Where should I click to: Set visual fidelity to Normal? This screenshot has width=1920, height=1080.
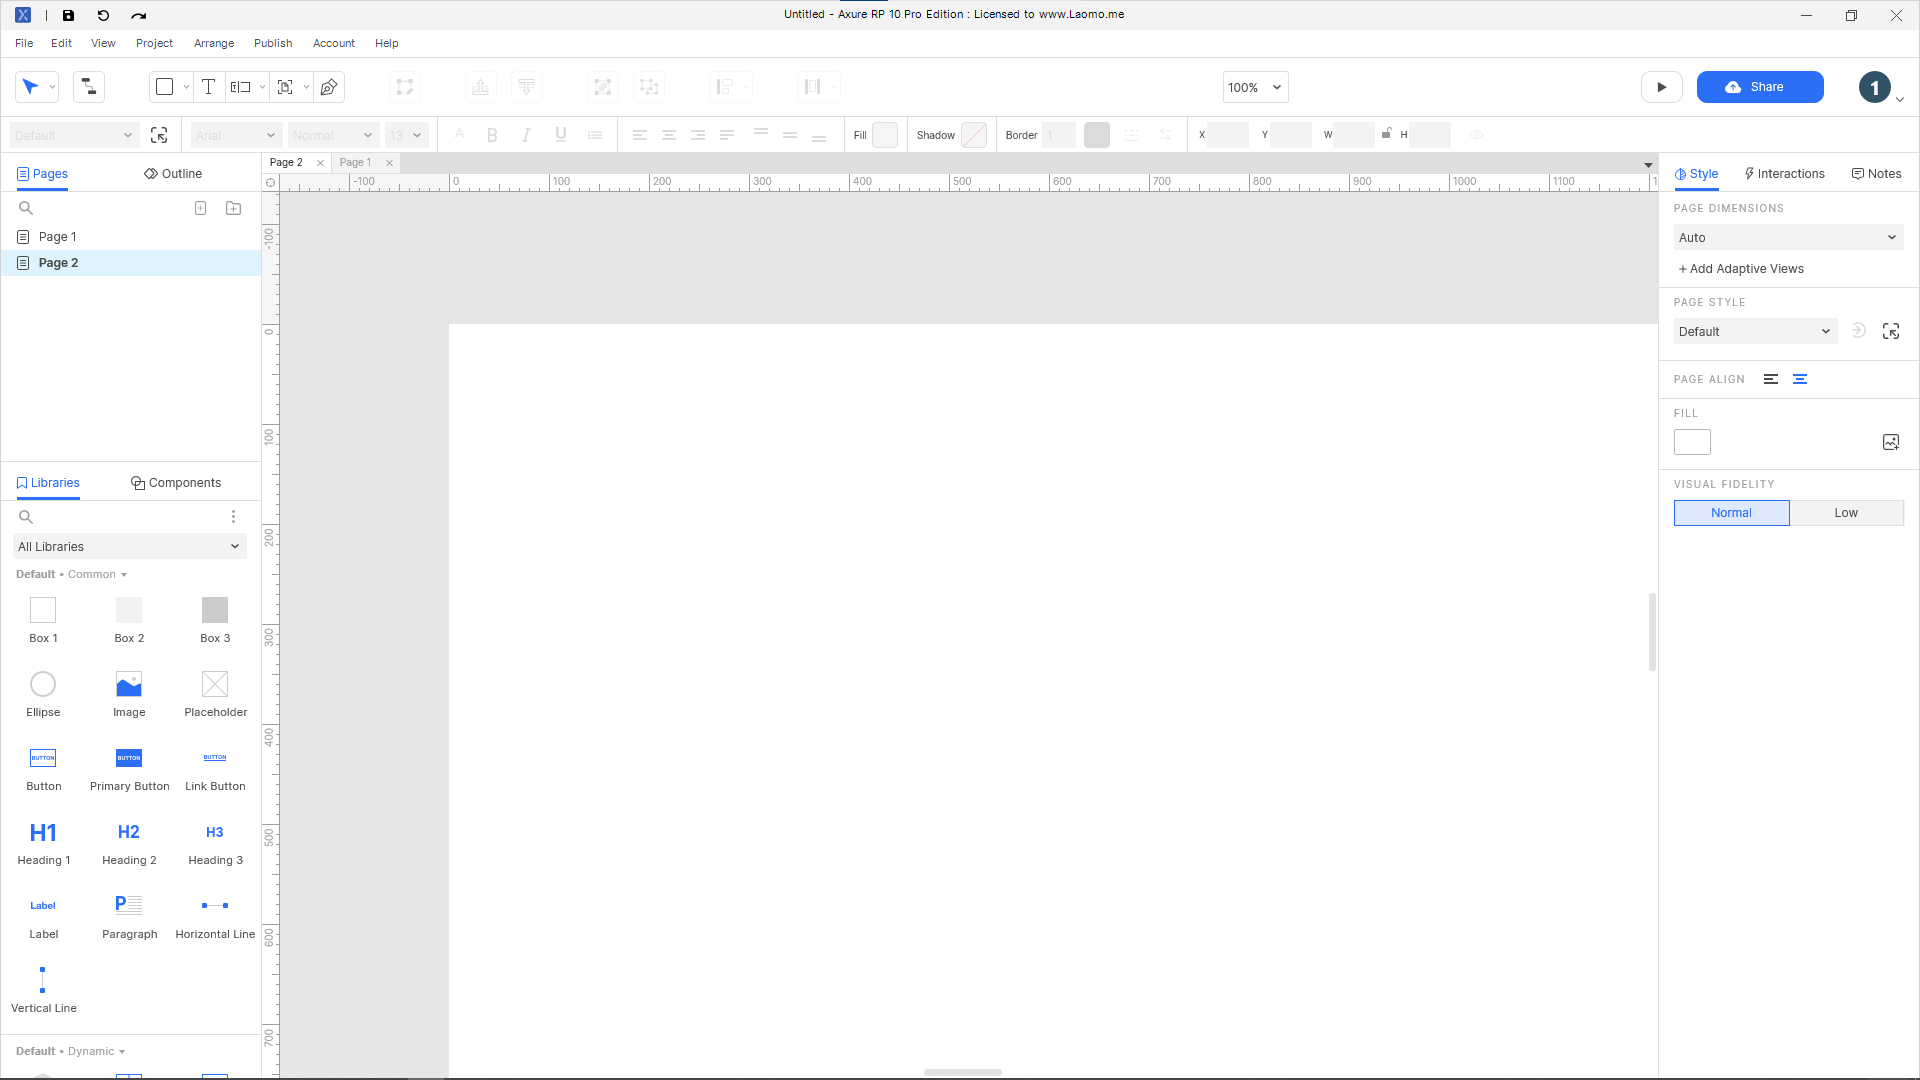click(x=1731, y=513)
